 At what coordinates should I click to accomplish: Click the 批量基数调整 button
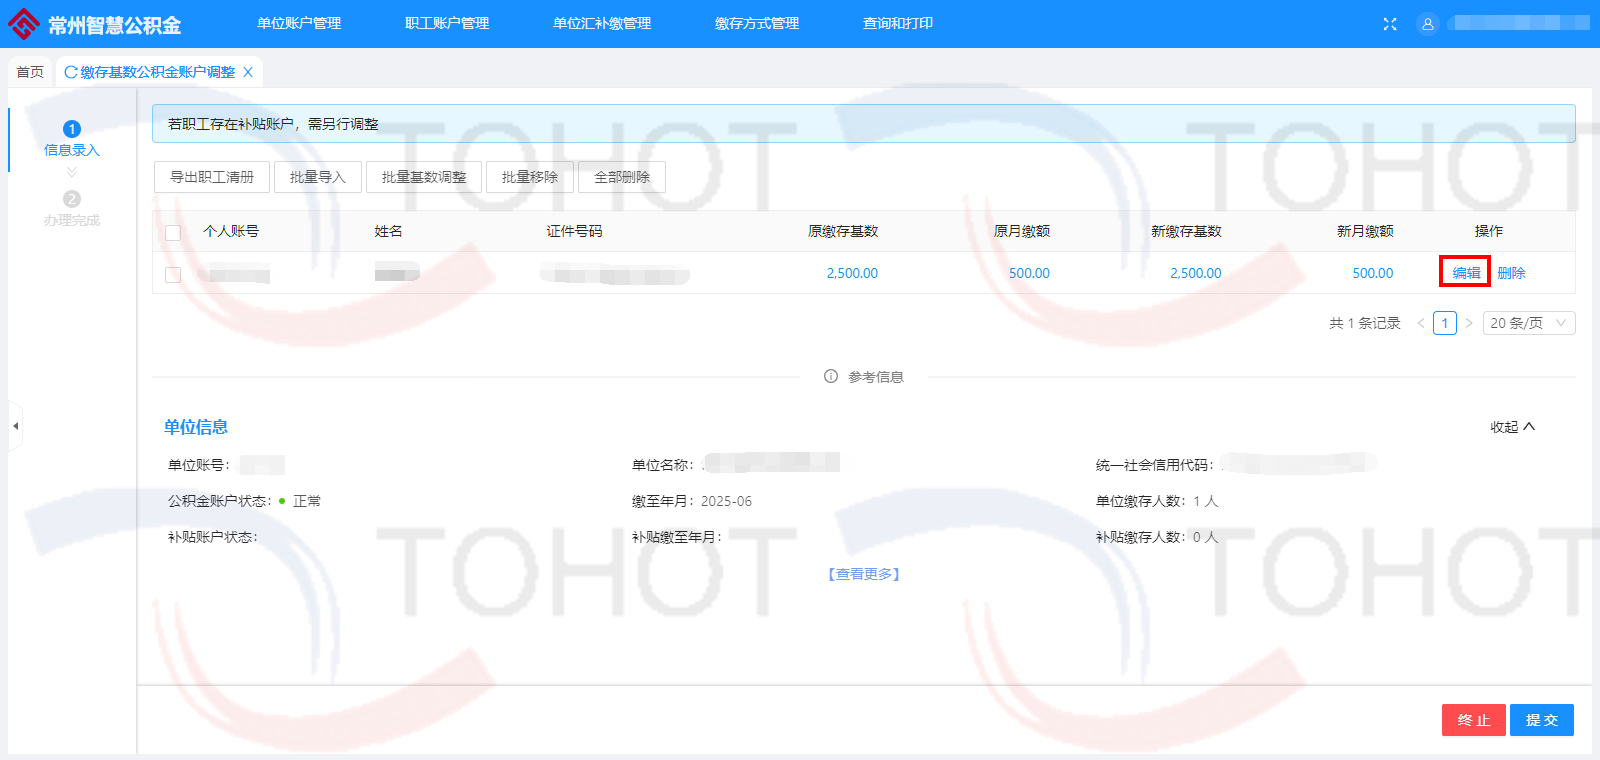pos(424,177)
